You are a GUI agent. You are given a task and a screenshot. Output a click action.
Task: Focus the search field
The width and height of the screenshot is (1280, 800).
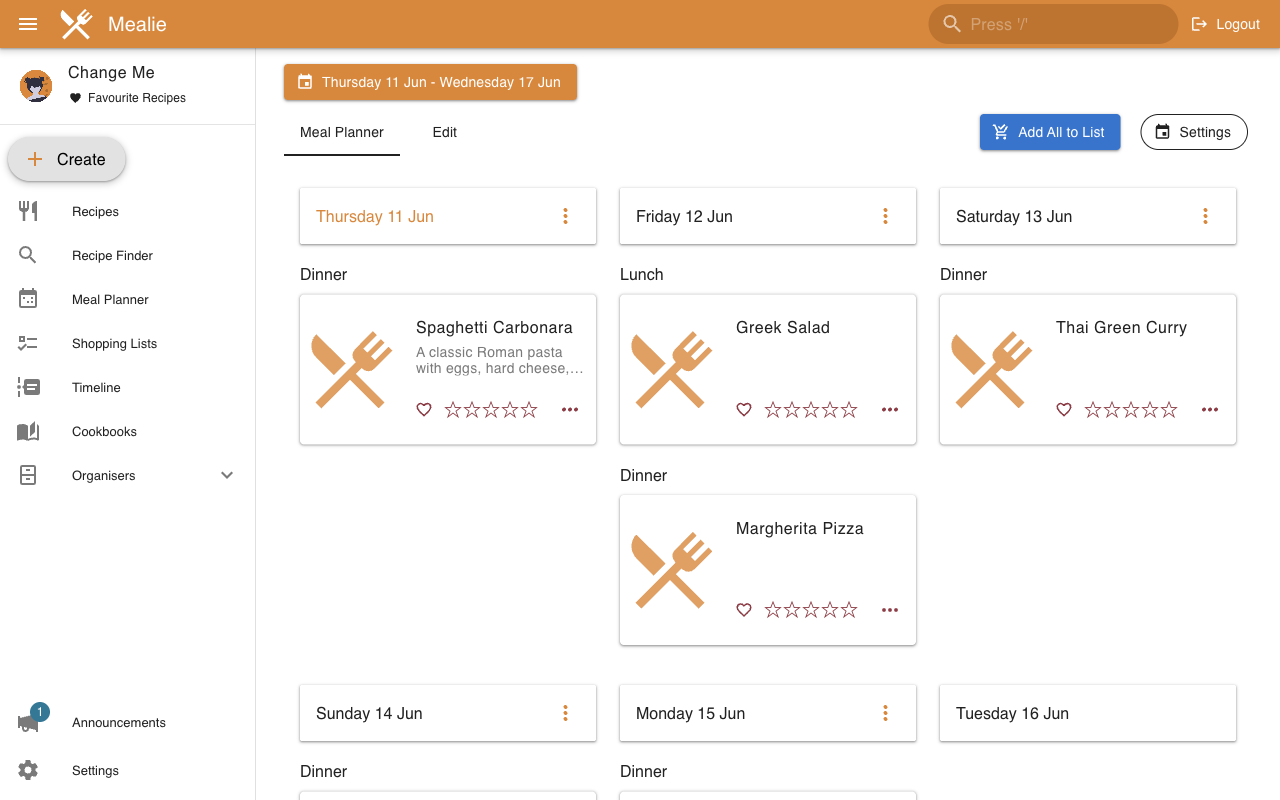click(x=1053, y=24)
